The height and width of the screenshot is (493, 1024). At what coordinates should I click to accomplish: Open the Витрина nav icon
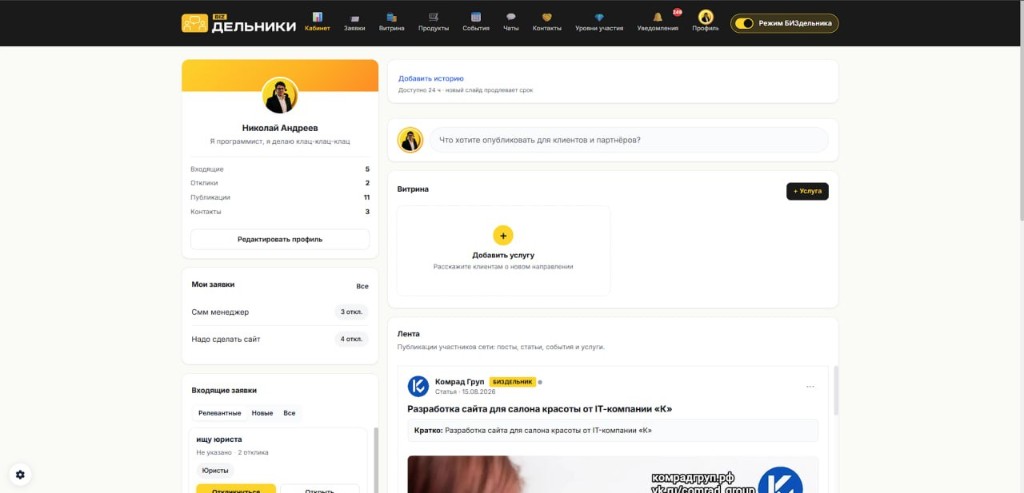tap(391, 18)
